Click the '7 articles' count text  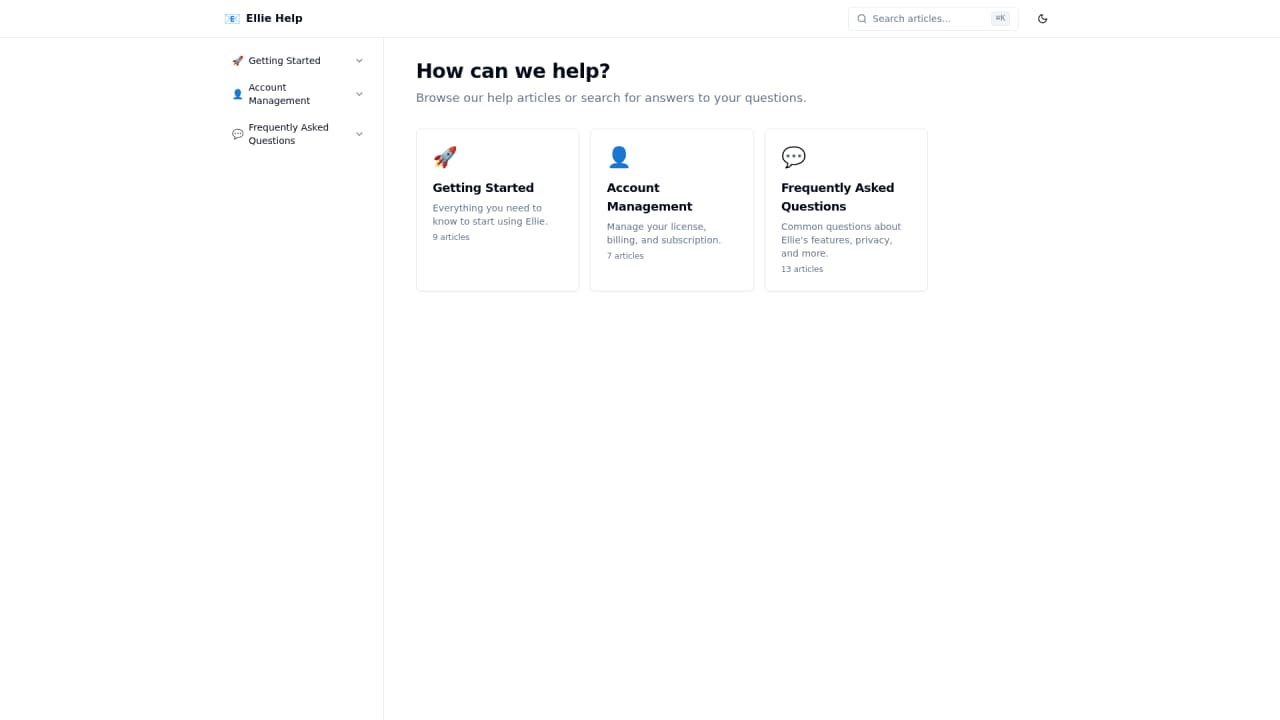[x=625, y=256]
